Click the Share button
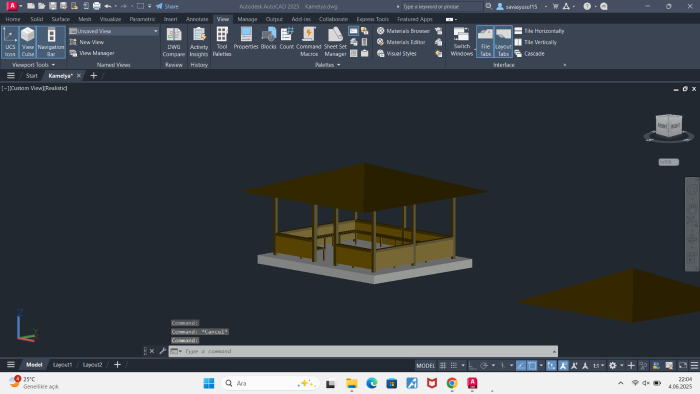700x394 pixels. [x=167, y=6]
